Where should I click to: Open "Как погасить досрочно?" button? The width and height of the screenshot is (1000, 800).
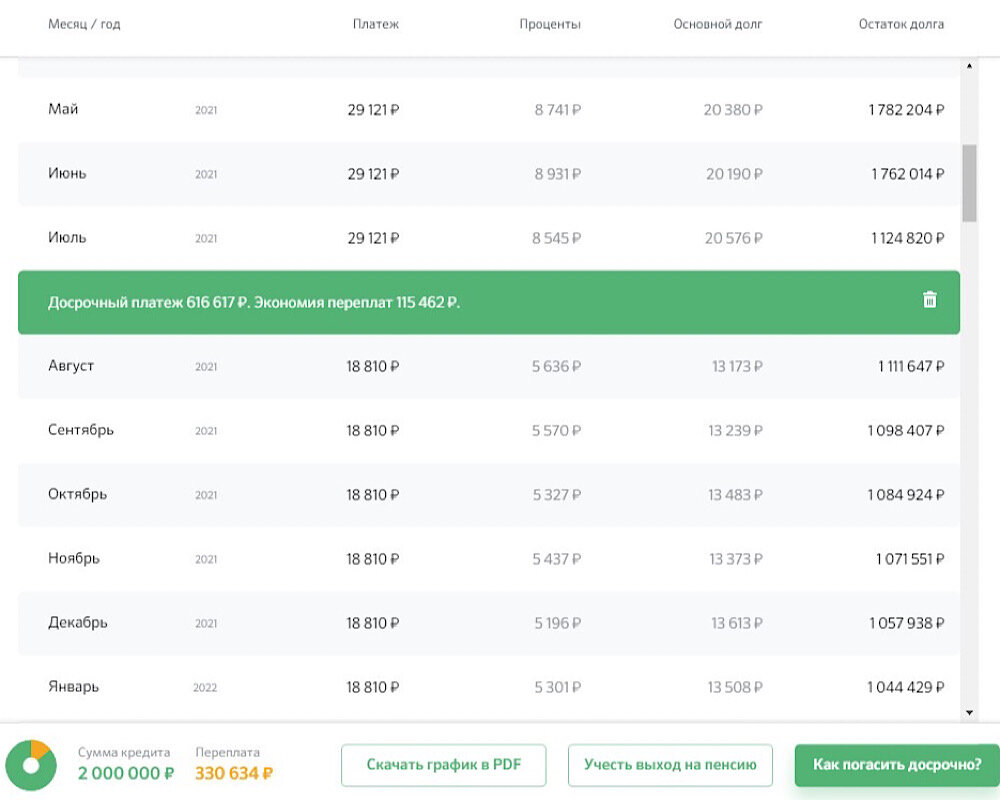(897, 765)
